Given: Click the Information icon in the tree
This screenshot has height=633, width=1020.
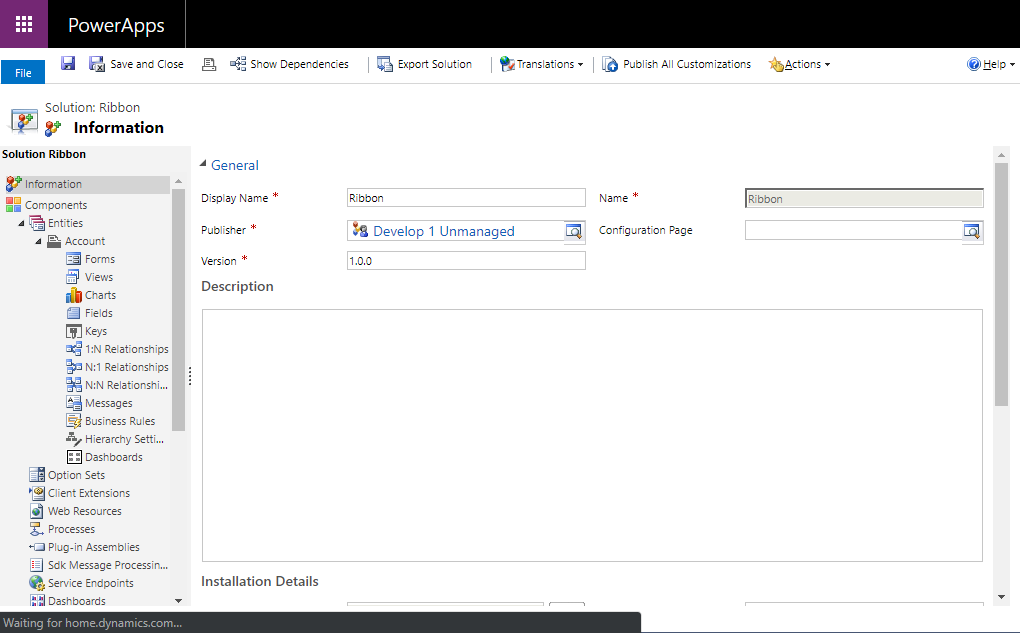Looking at the screenshot, I should (14, 184).
